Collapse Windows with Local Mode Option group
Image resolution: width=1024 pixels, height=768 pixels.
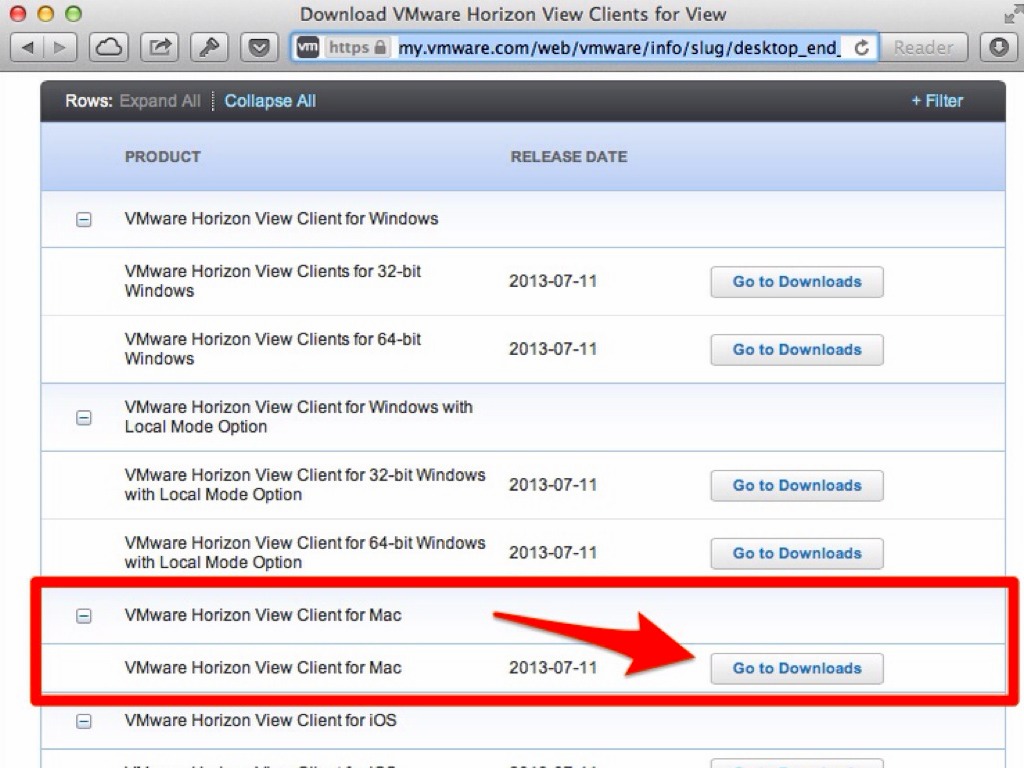click(84, 417)
